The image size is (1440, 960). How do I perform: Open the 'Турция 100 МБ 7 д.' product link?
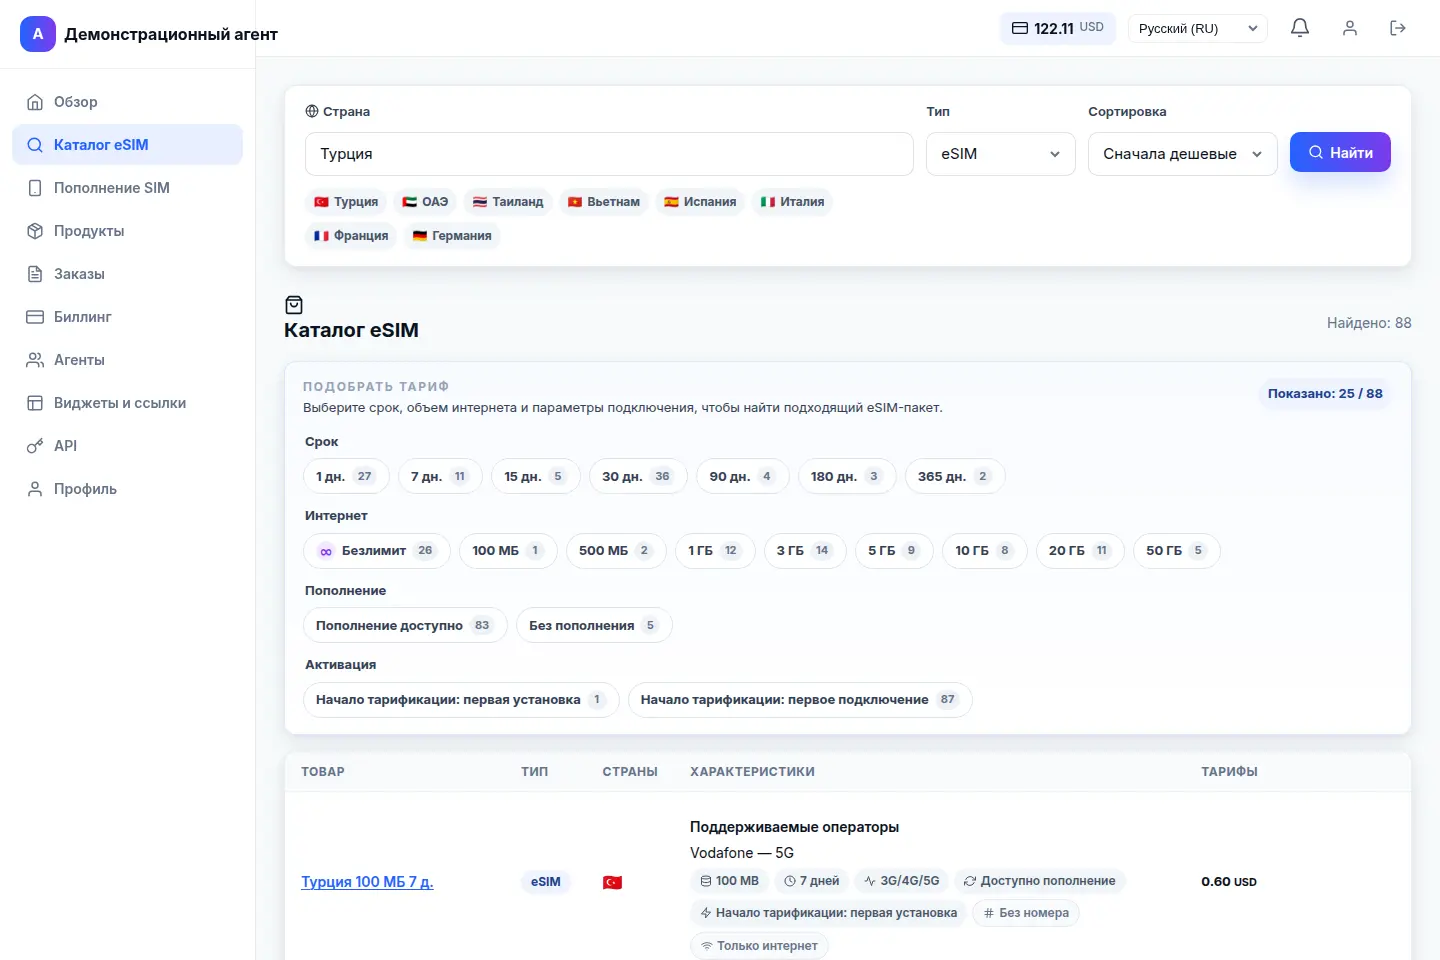[367, 882]
